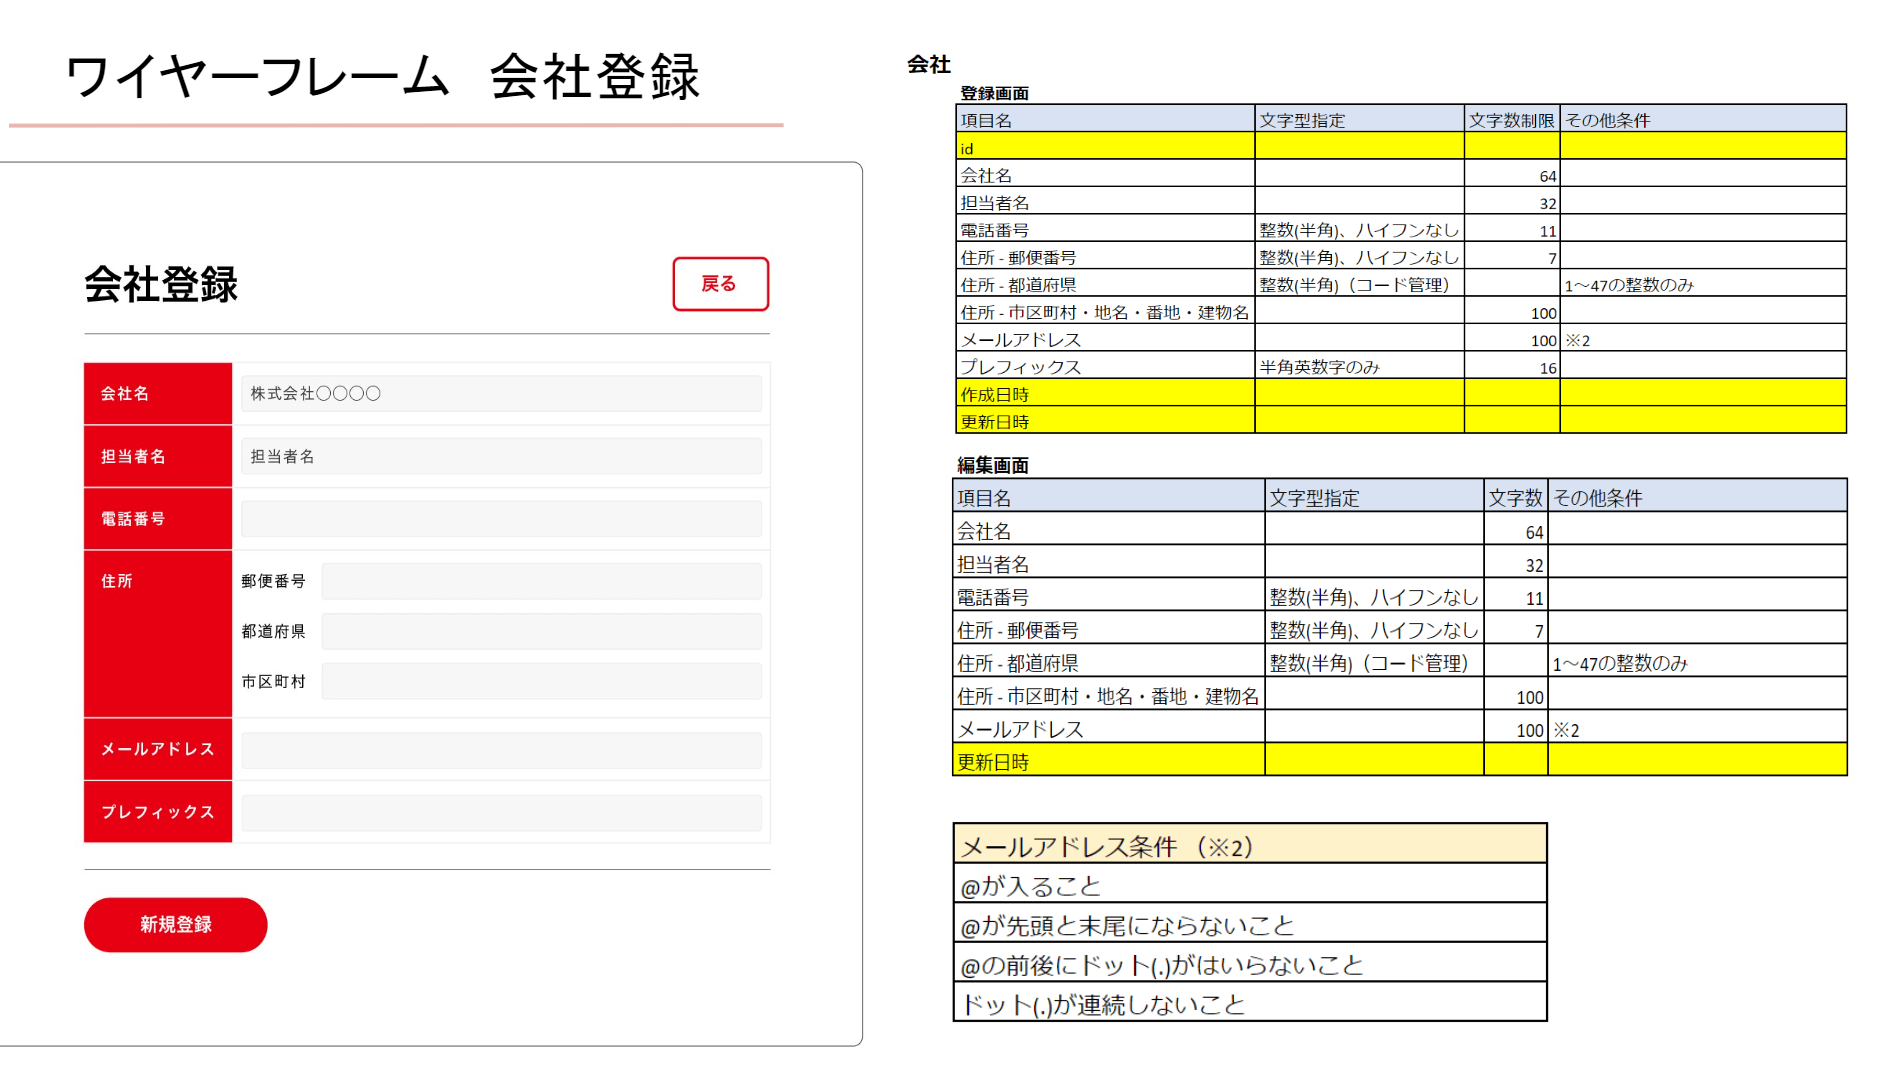Select 会社名 cell in 編集画面 table
This screenshot has width=1893, height=1071.
[1109, 529]
